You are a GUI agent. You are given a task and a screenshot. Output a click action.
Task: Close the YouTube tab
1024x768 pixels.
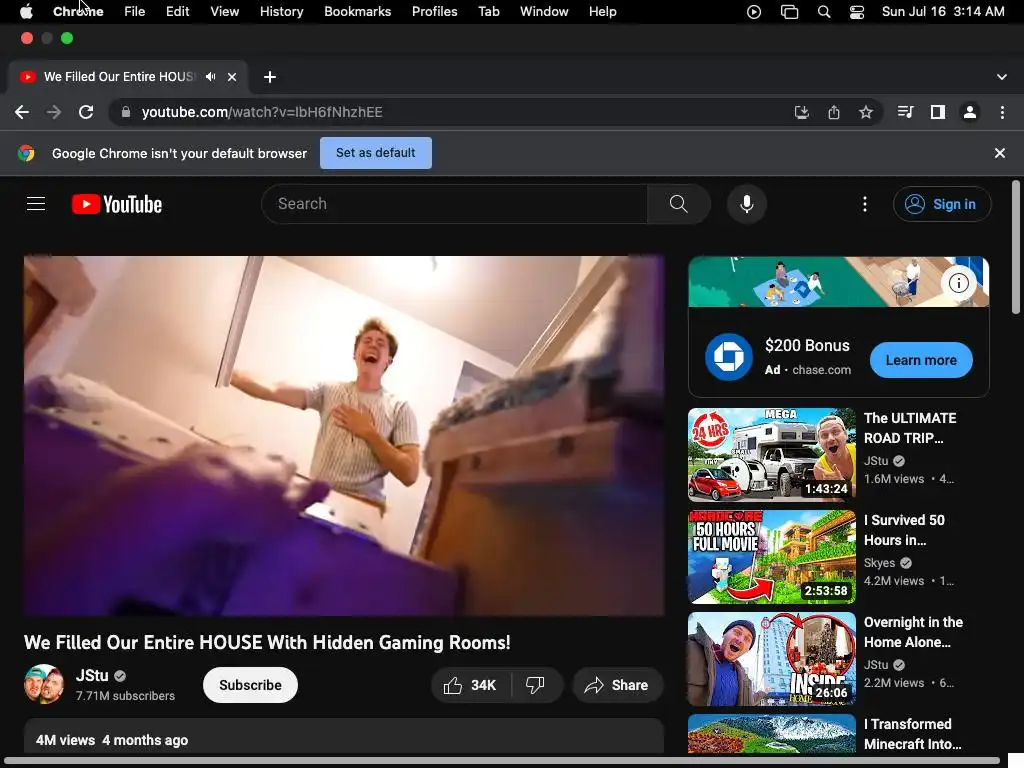click(x=232, y=77)
